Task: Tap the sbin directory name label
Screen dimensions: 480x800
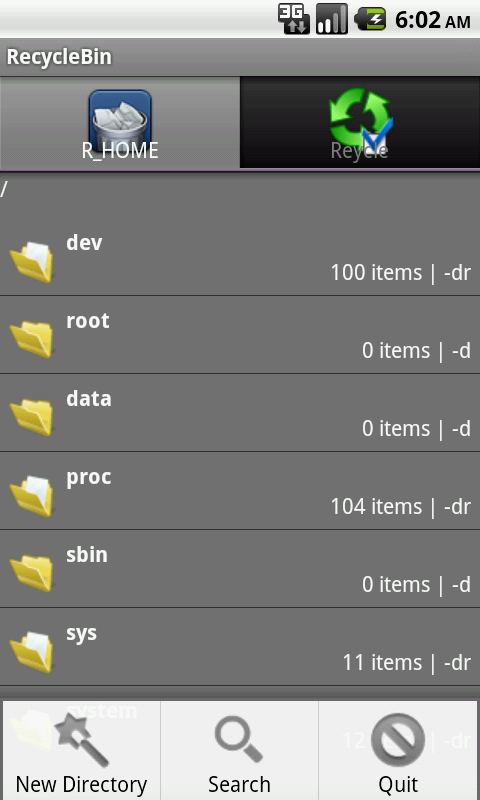Action: coord(87,555)
